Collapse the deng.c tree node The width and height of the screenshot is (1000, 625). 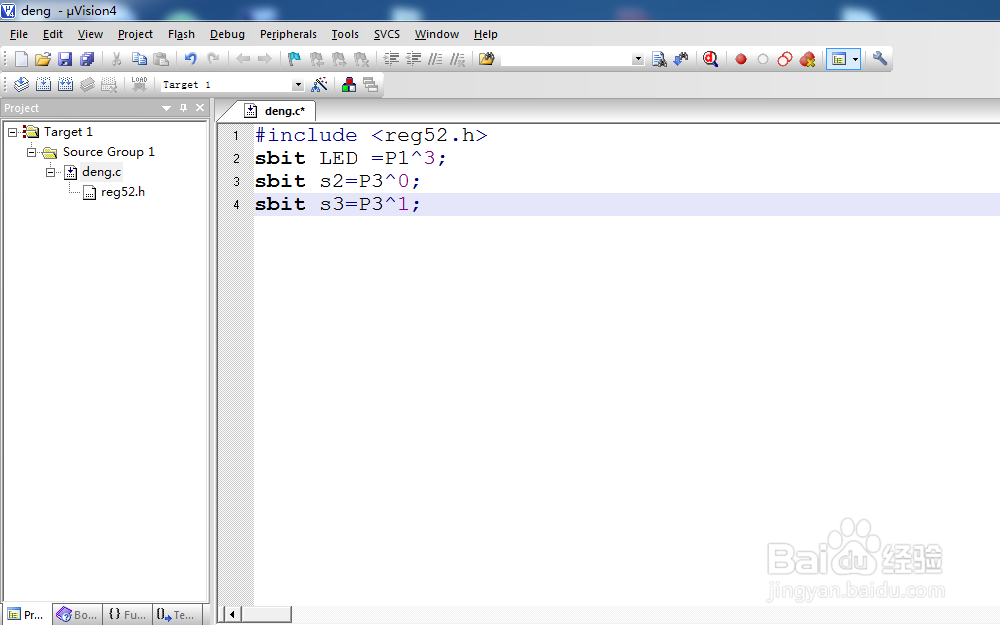(50, 172)
